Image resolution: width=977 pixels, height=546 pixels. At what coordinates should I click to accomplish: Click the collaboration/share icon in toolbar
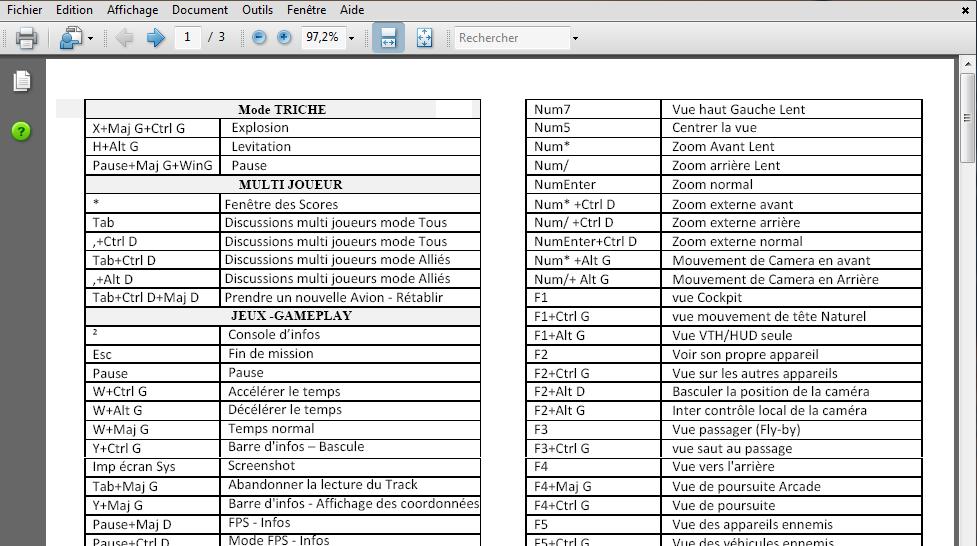click(70, 38)
